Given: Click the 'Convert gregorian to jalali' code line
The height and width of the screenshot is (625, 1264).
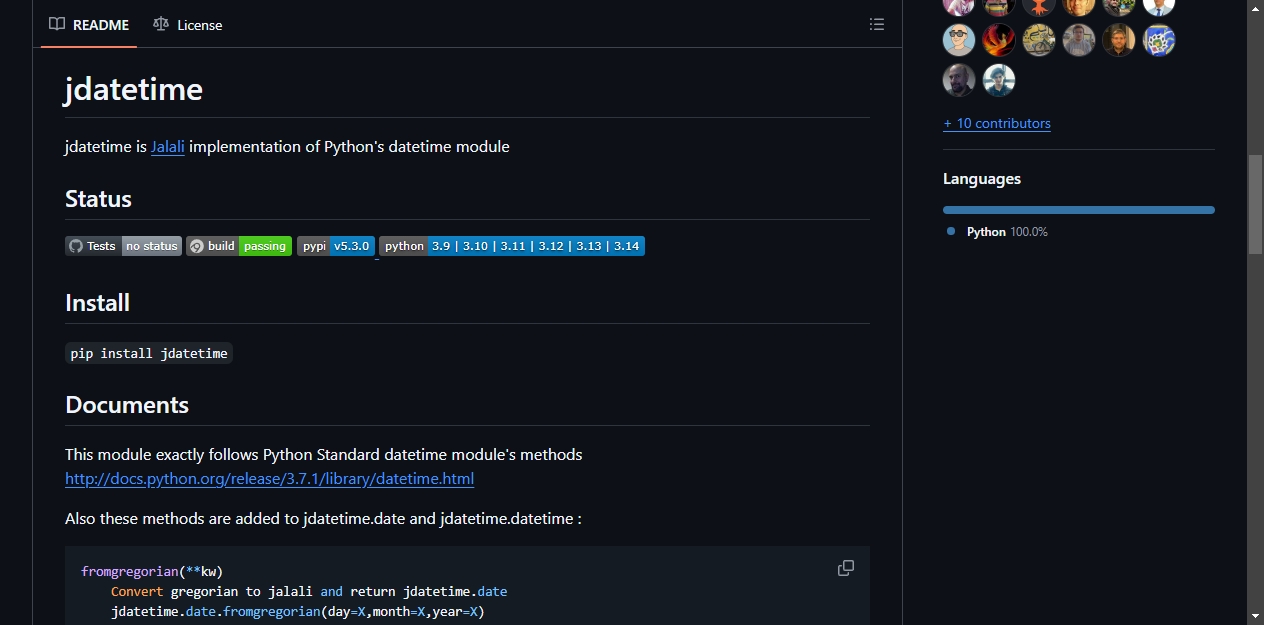Looking at the screenshot, I should click(x=309, y=592).
